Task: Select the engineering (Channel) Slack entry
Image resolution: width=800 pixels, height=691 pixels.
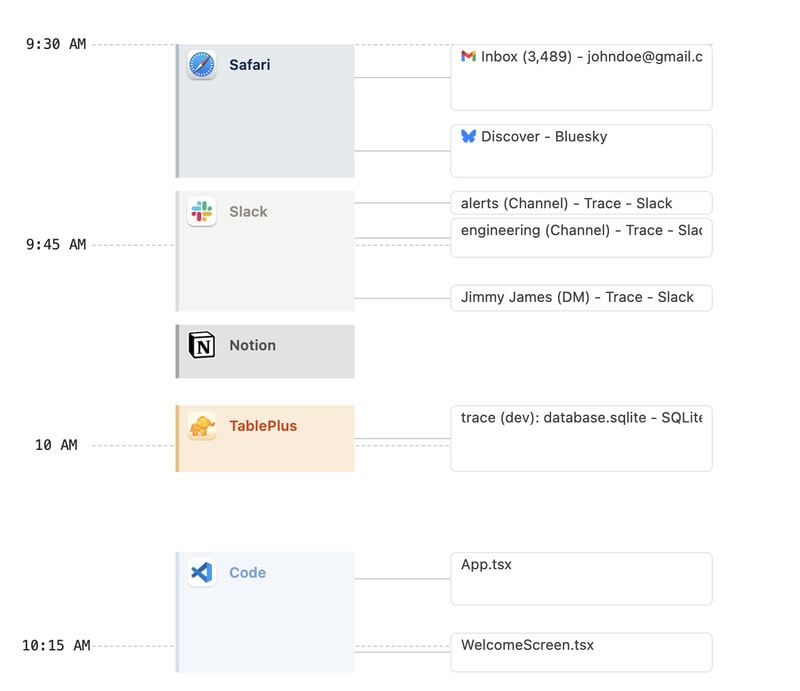Action: pos(581,237)
